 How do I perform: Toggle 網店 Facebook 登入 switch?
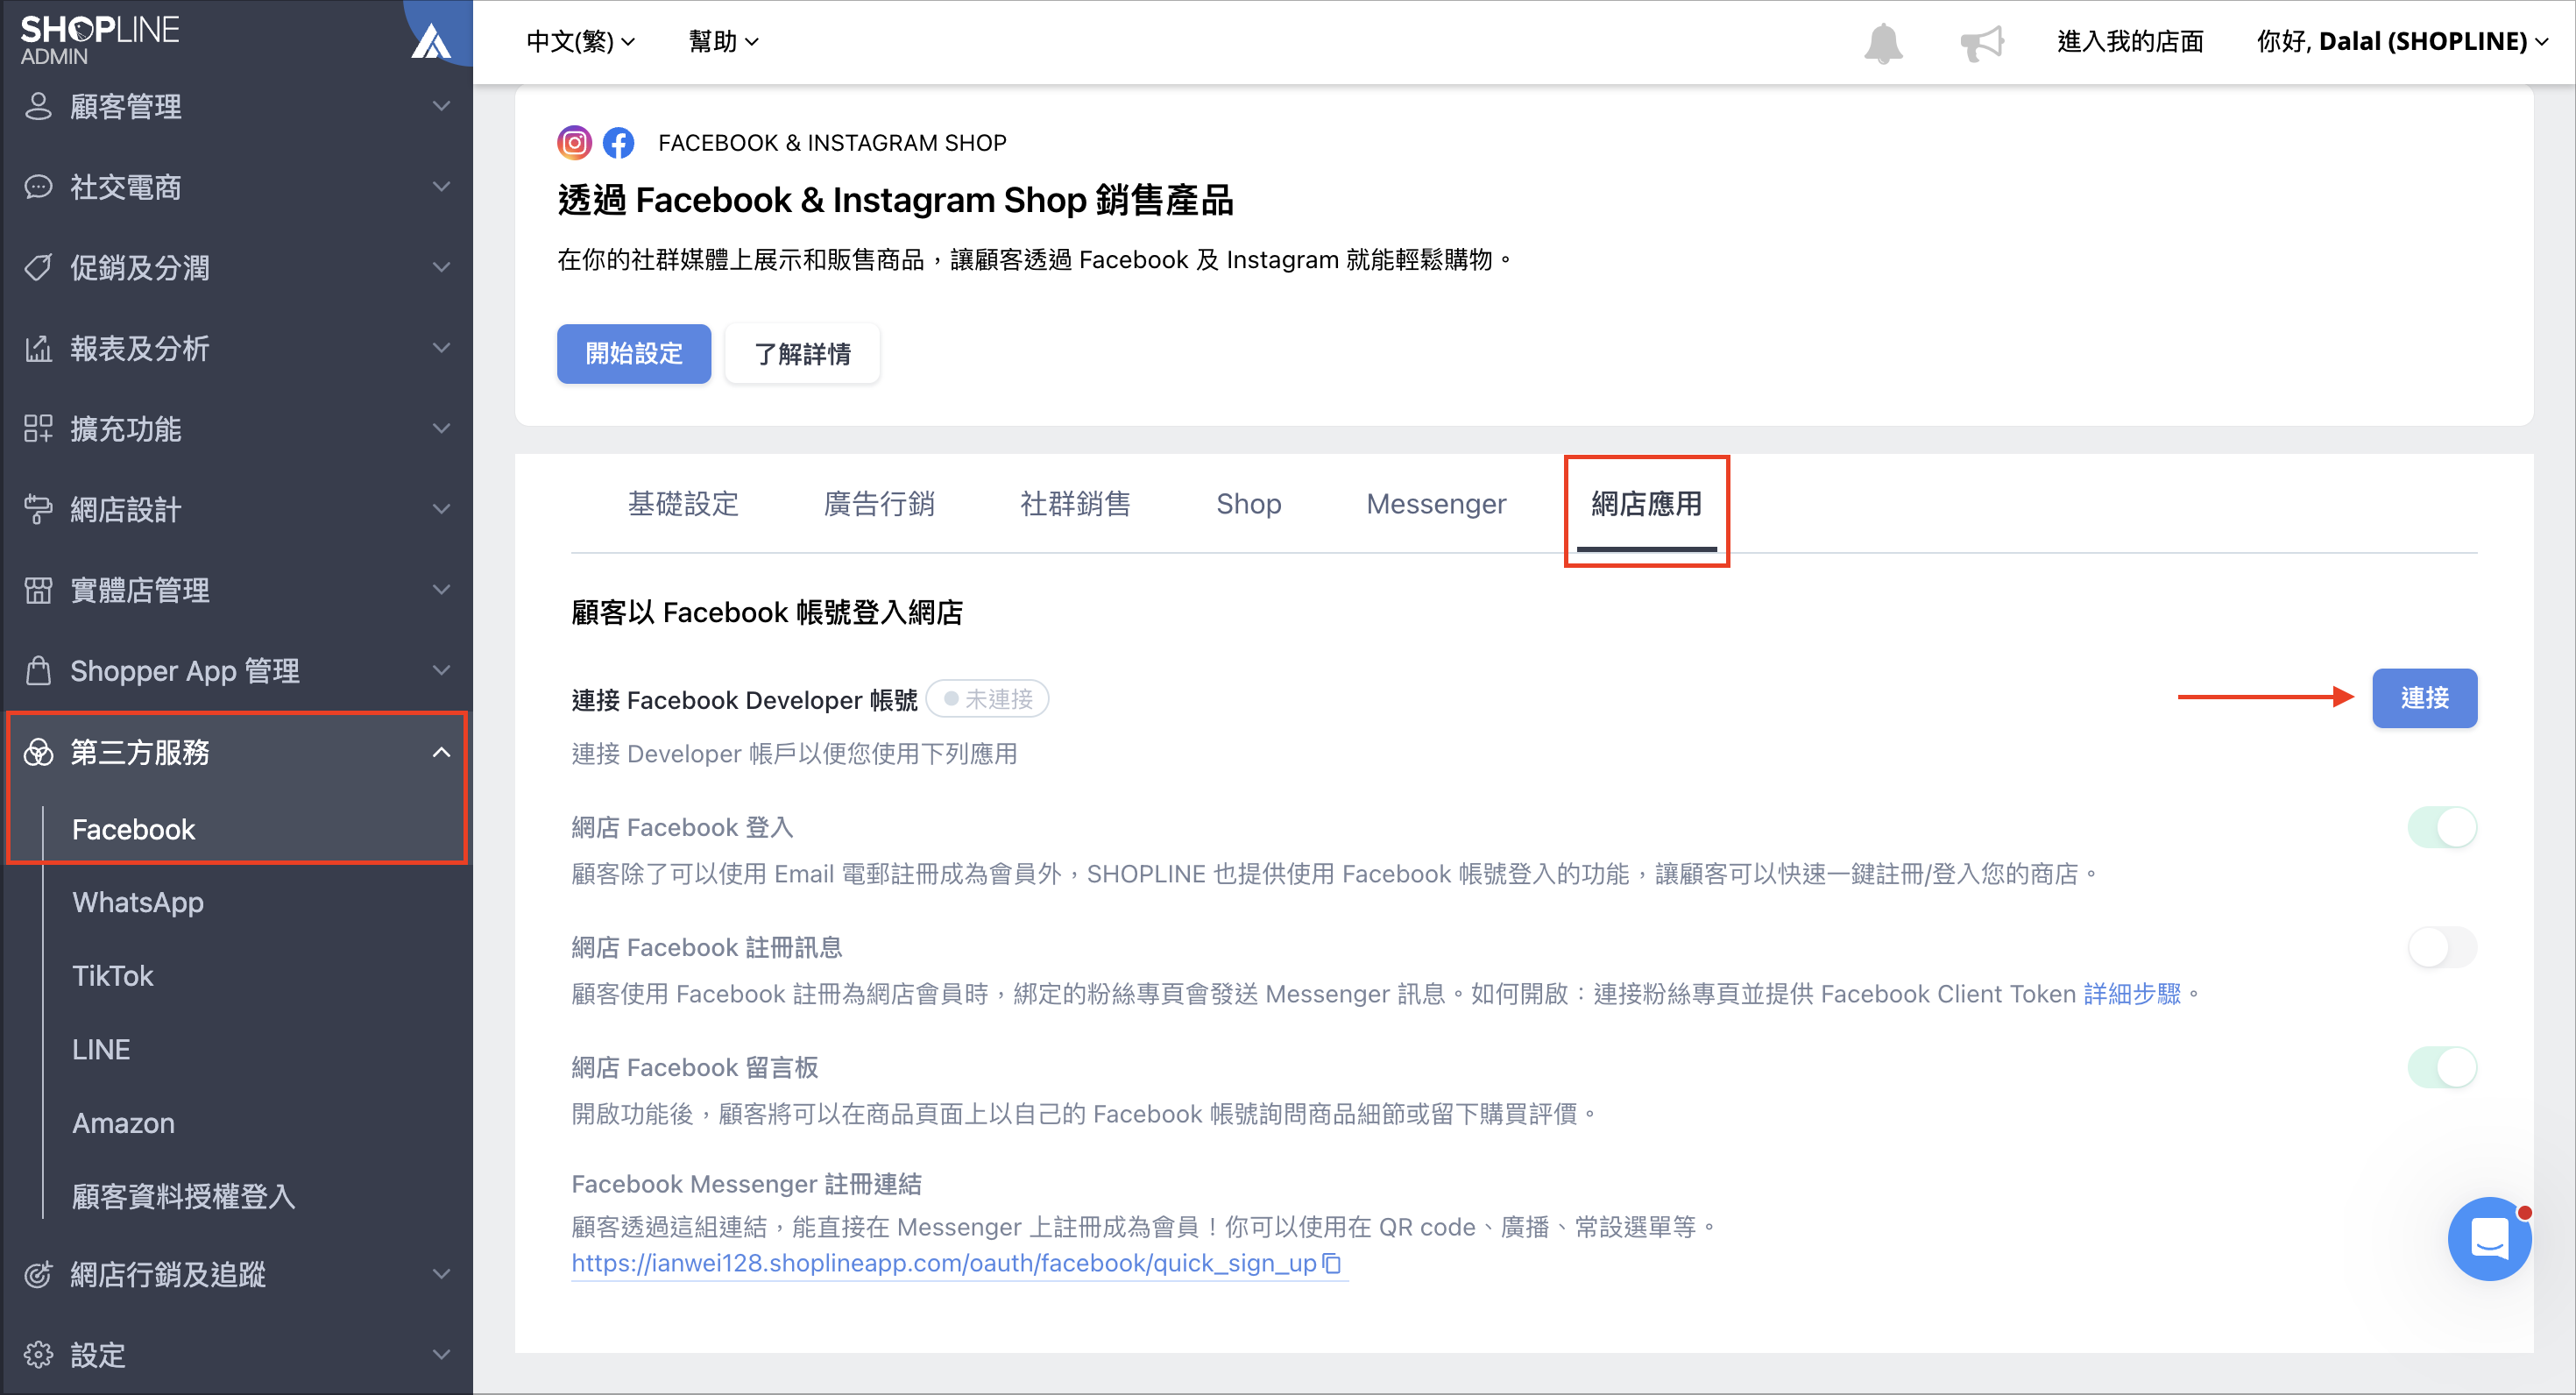[2442, 828]
